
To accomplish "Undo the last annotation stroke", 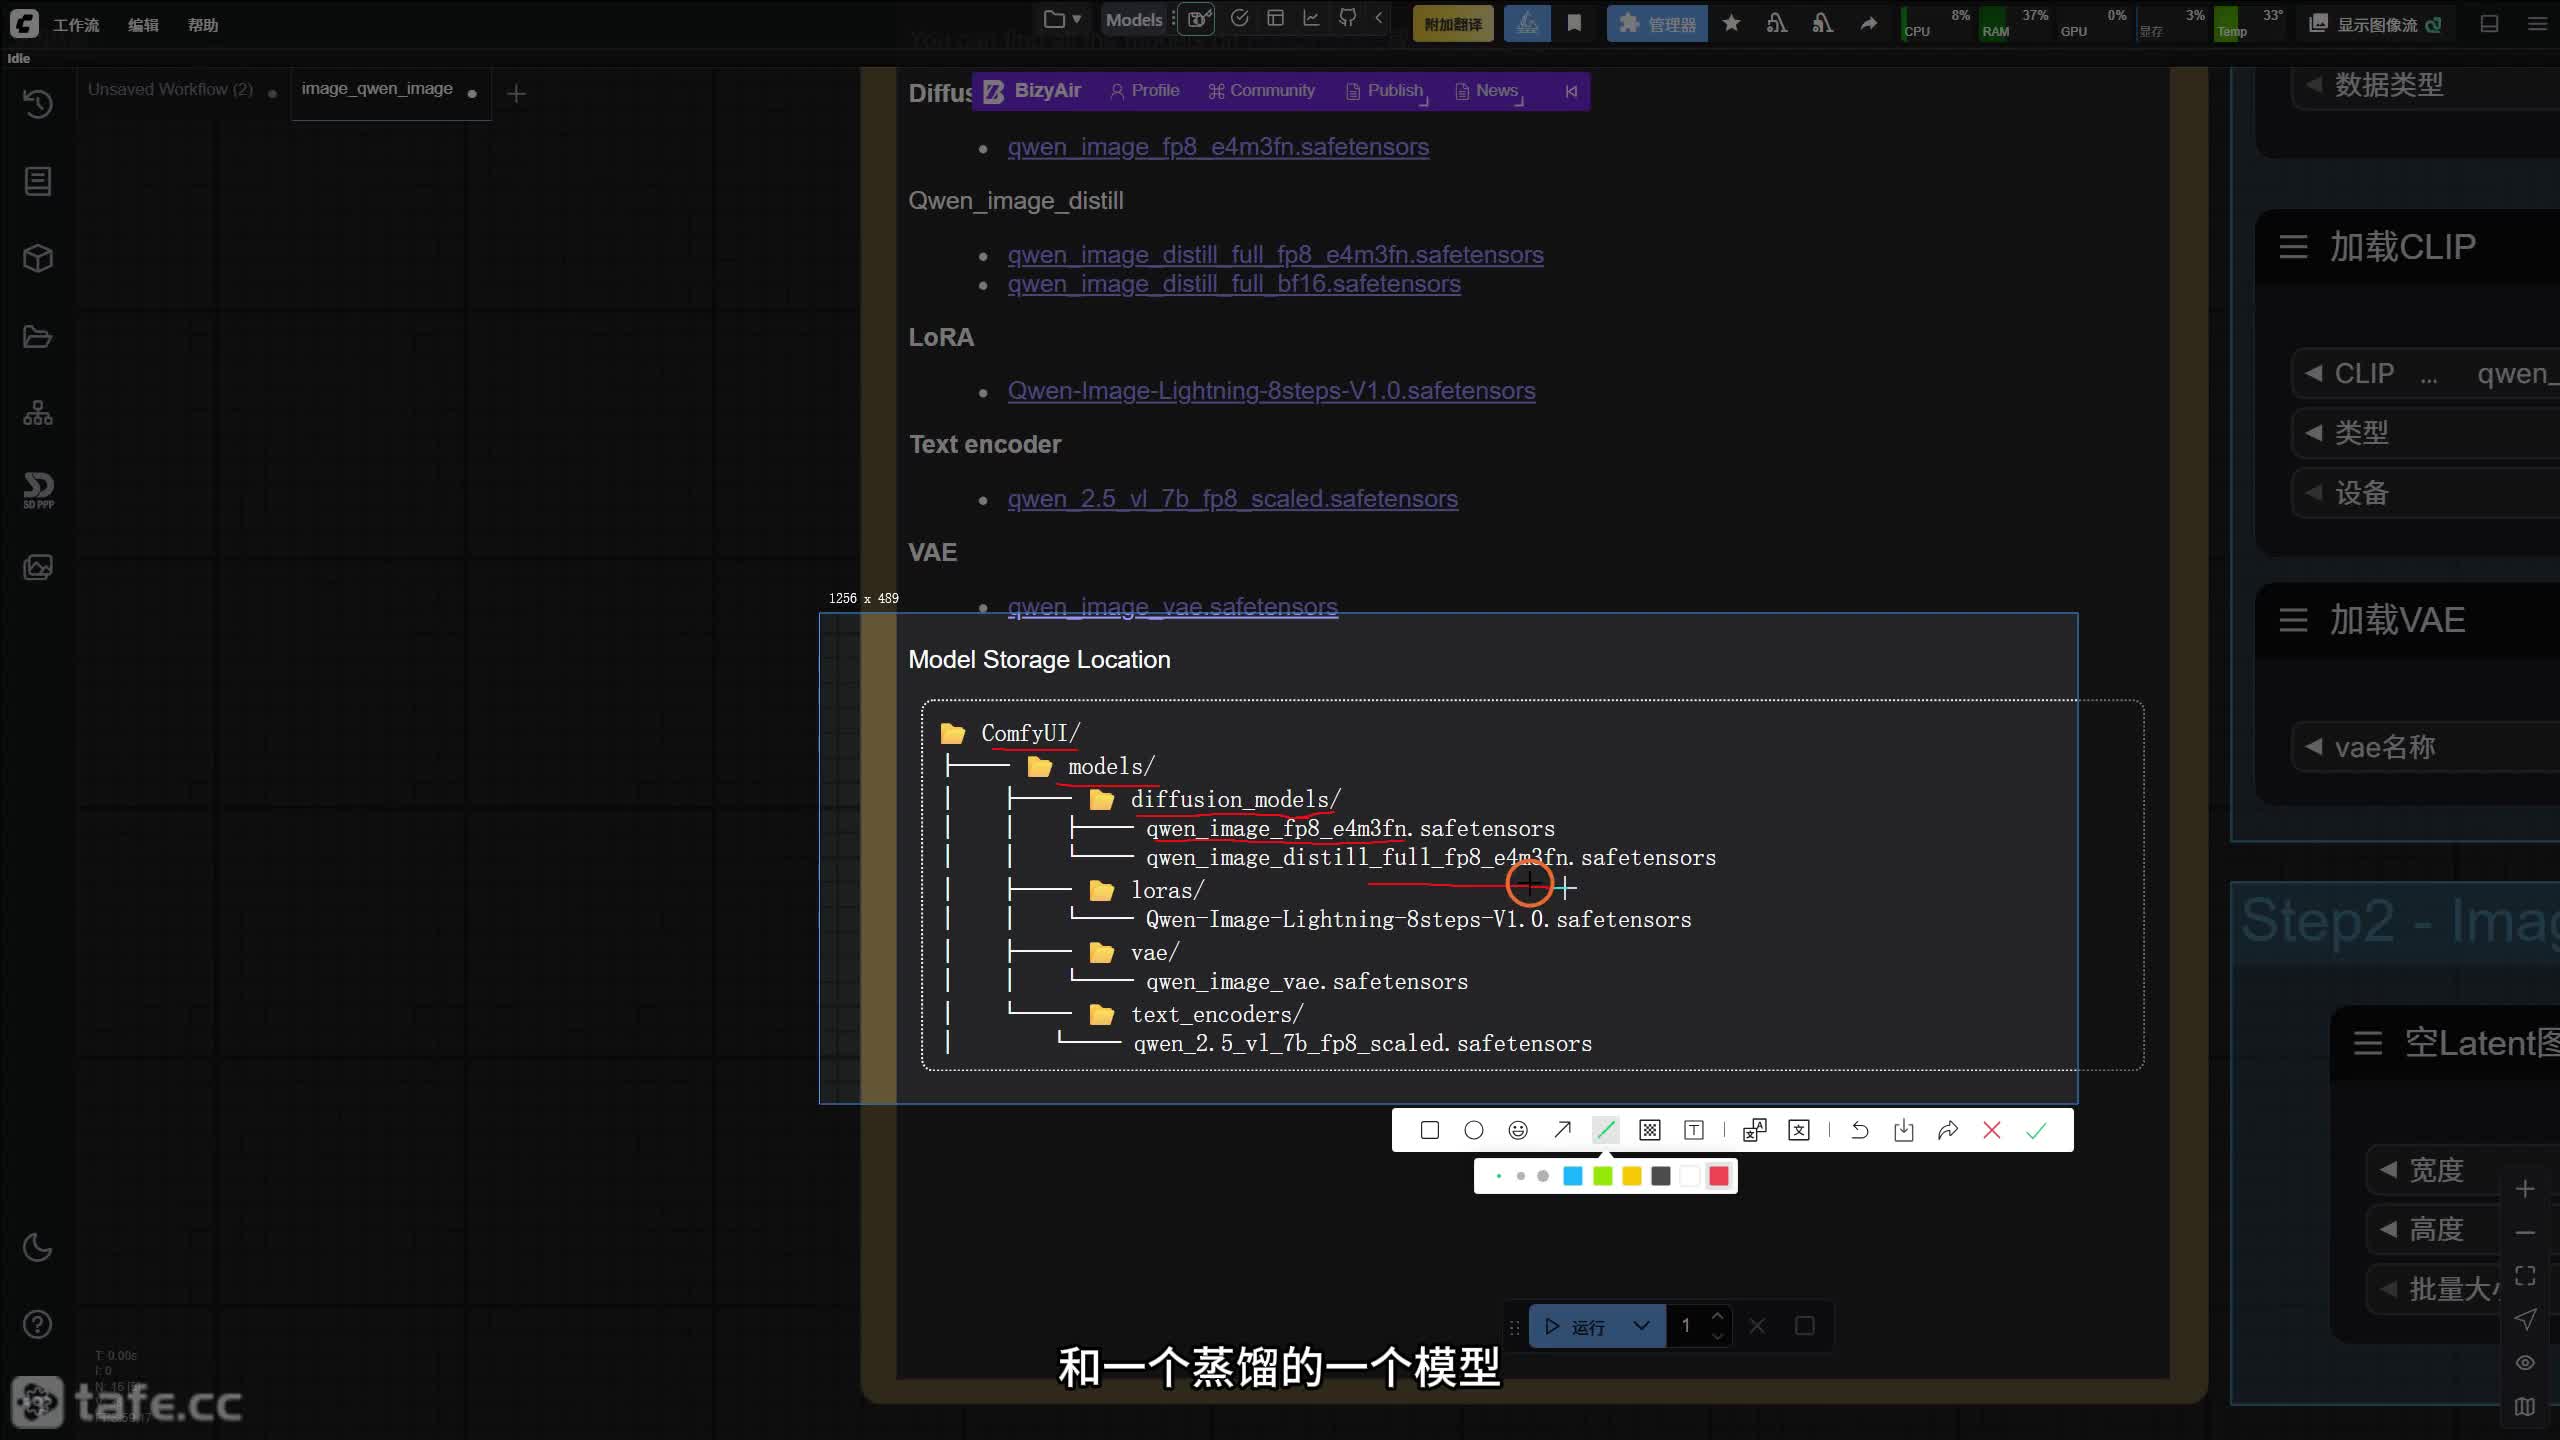I will 1859,1130.
